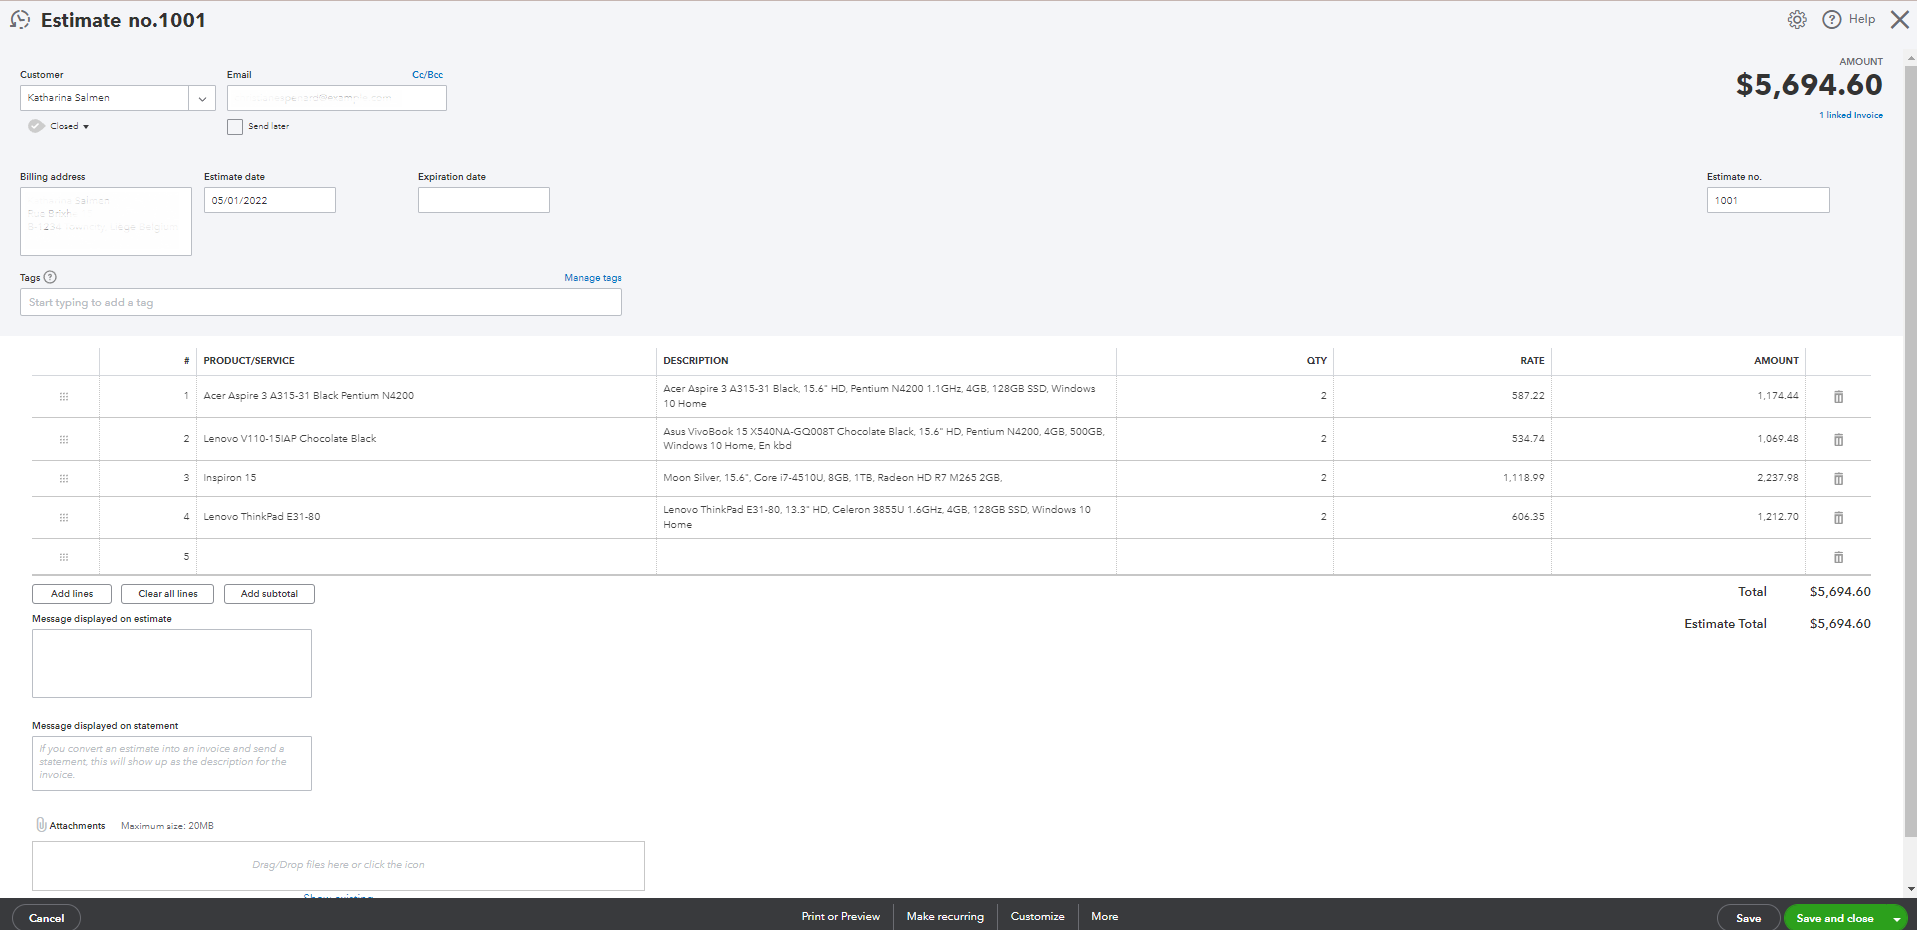Click rate value 606.35
Image resolution: width=1918 pixels, height=930 pixels.
click(1528, 517)
